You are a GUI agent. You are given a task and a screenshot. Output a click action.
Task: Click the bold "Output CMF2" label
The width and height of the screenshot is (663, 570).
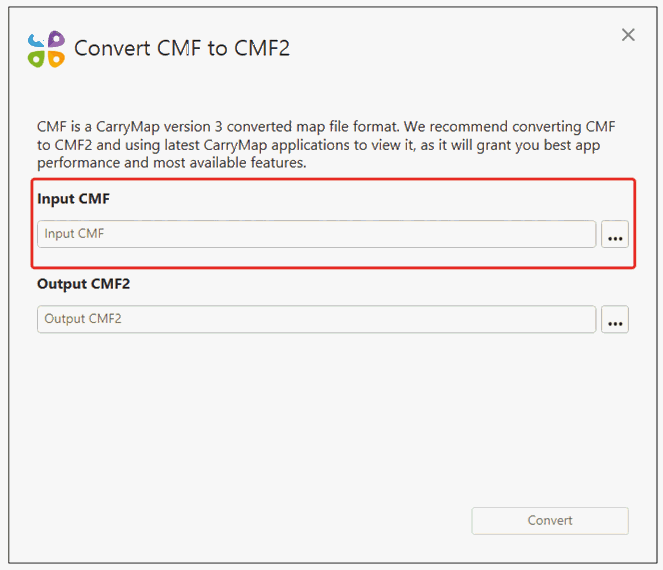click(83, 284)
